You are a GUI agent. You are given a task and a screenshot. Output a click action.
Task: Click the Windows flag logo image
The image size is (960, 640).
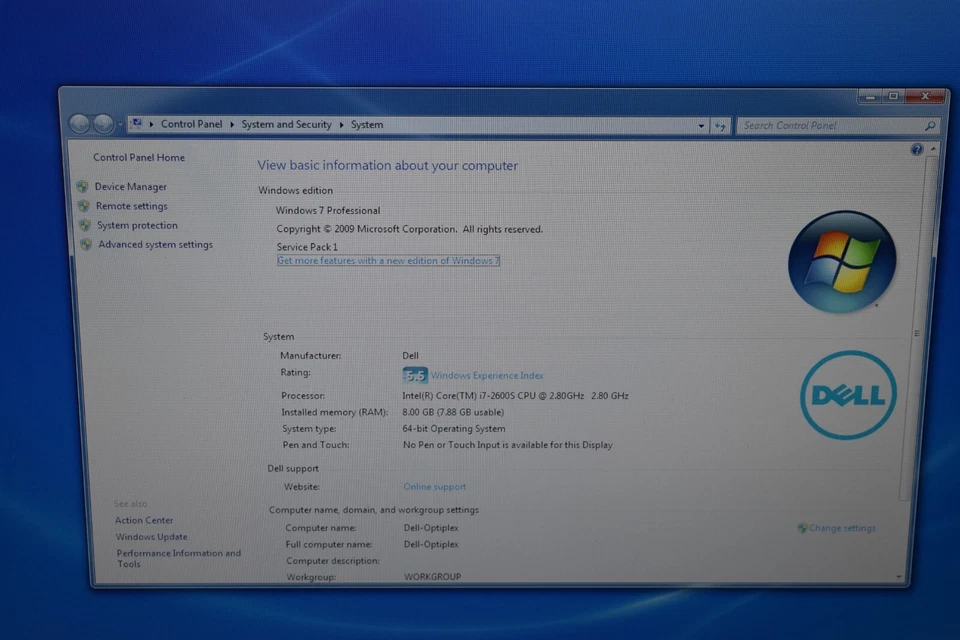842,260
